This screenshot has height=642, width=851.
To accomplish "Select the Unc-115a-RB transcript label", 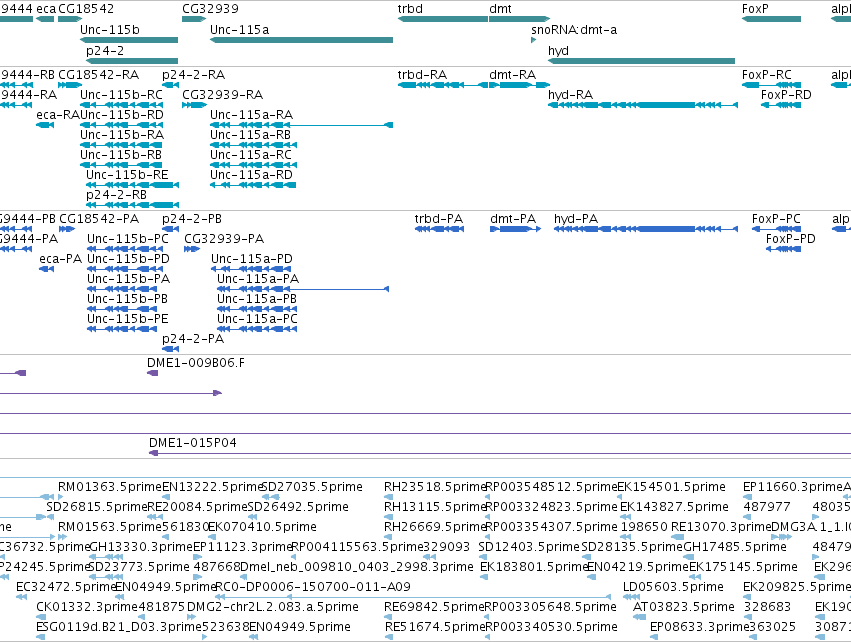I will point(250,135).
